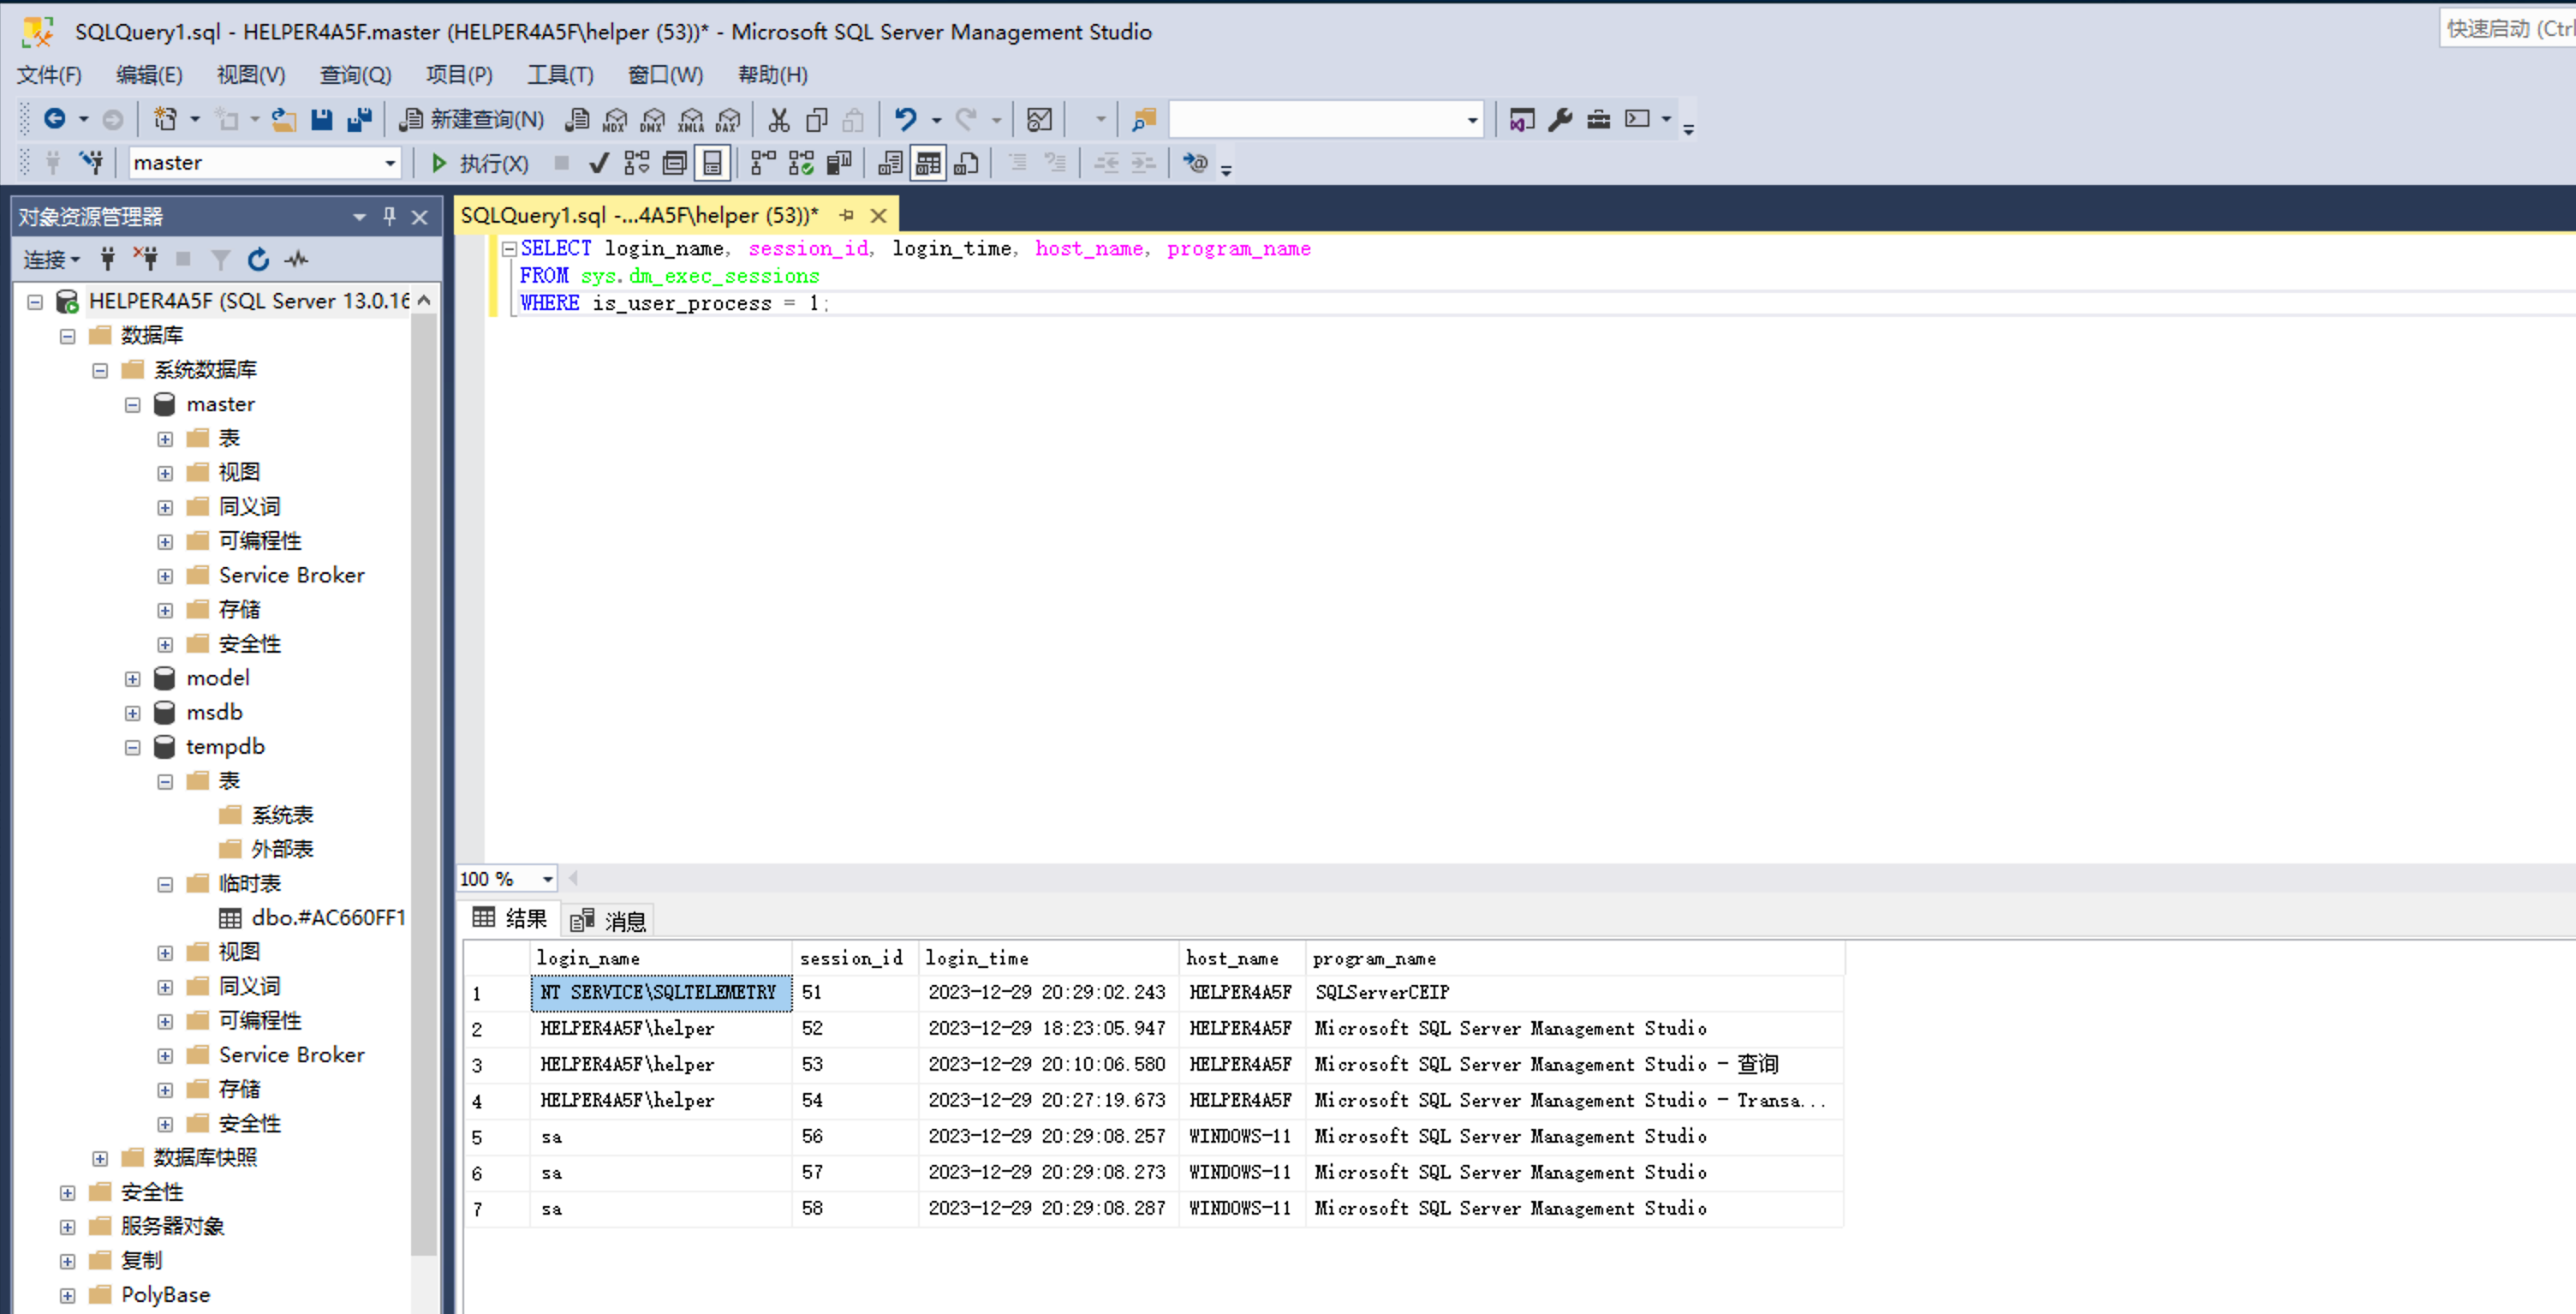The width and height of the screenshot is (2576, 1314).
Task: Refresh Object Explorer with refresh icon
Action: click(258, 260)
